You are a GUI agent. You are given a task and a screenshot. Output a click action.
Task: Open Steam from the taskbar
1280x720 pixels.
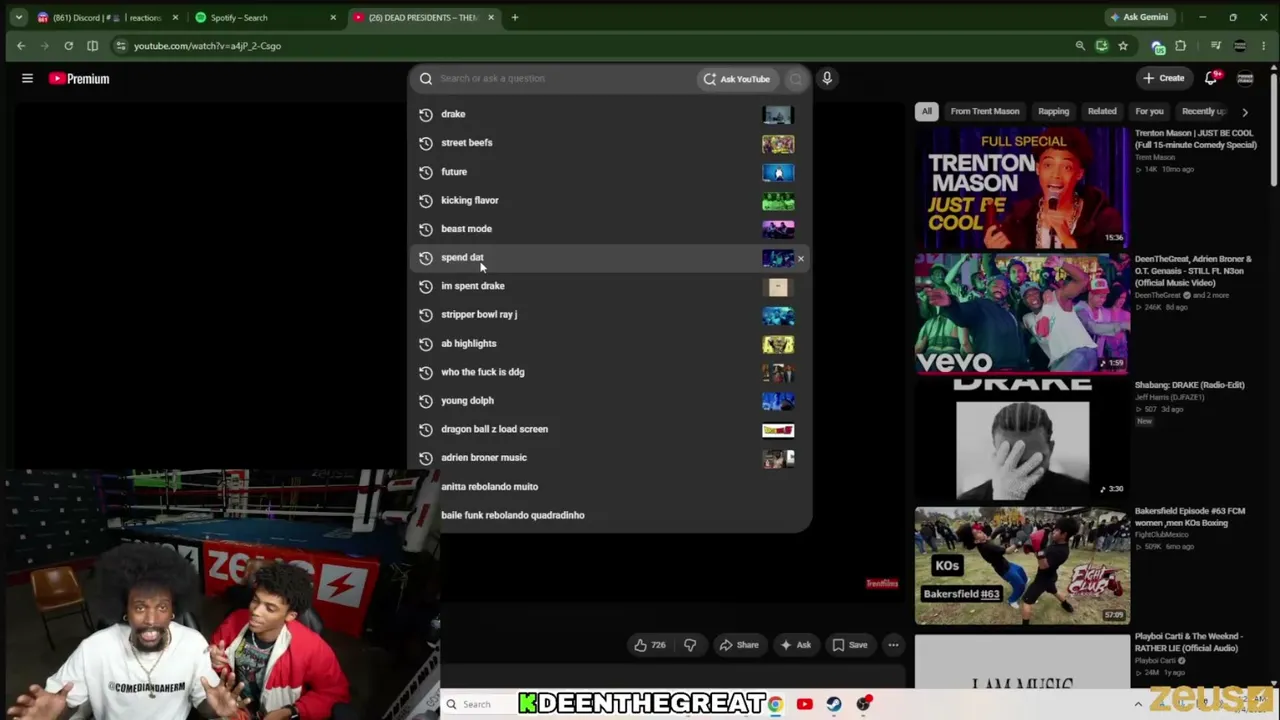point(834,704)
